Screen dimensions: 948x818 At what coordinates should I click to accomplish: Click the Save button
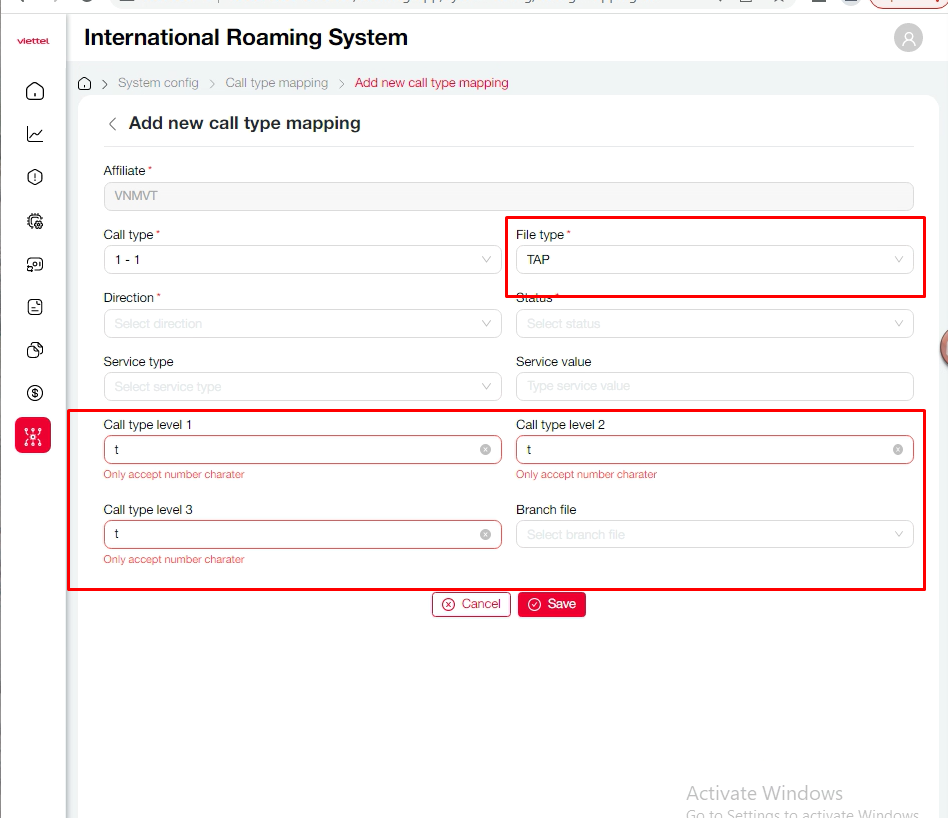(x=552, y=604)
